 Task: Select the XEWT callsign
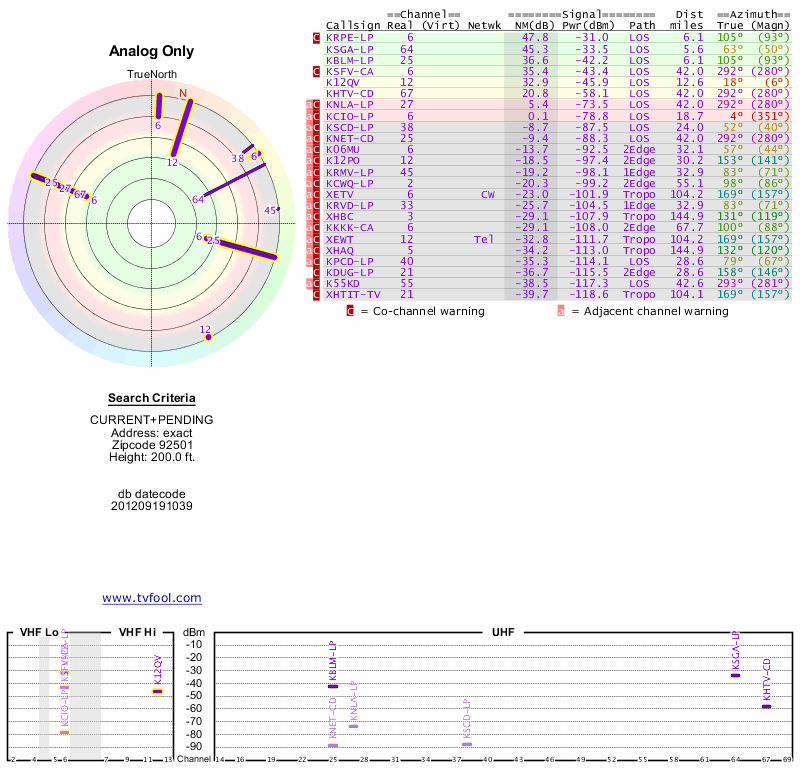339,239
